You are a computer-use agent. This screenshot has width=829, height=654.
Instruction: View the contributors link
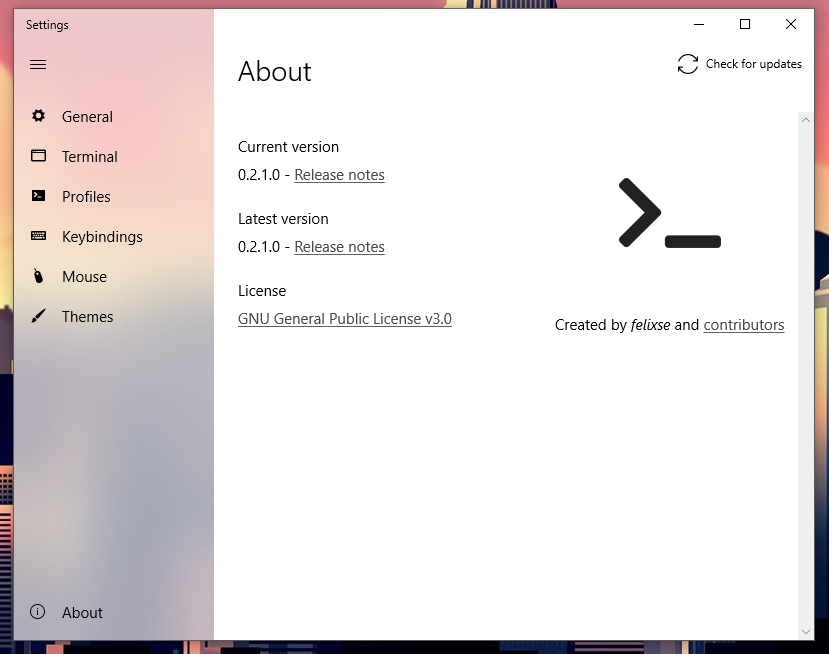[x=744, y=324]
